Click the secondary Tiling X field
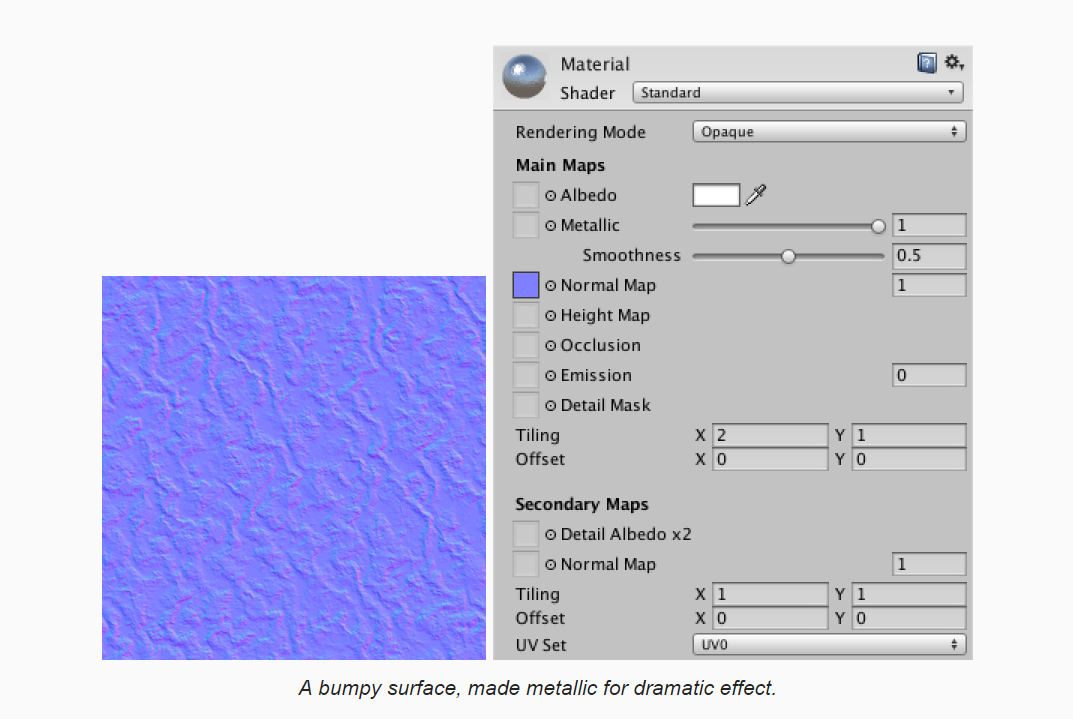The width and height of the screenshot is (1073, 719). point(771,594)
